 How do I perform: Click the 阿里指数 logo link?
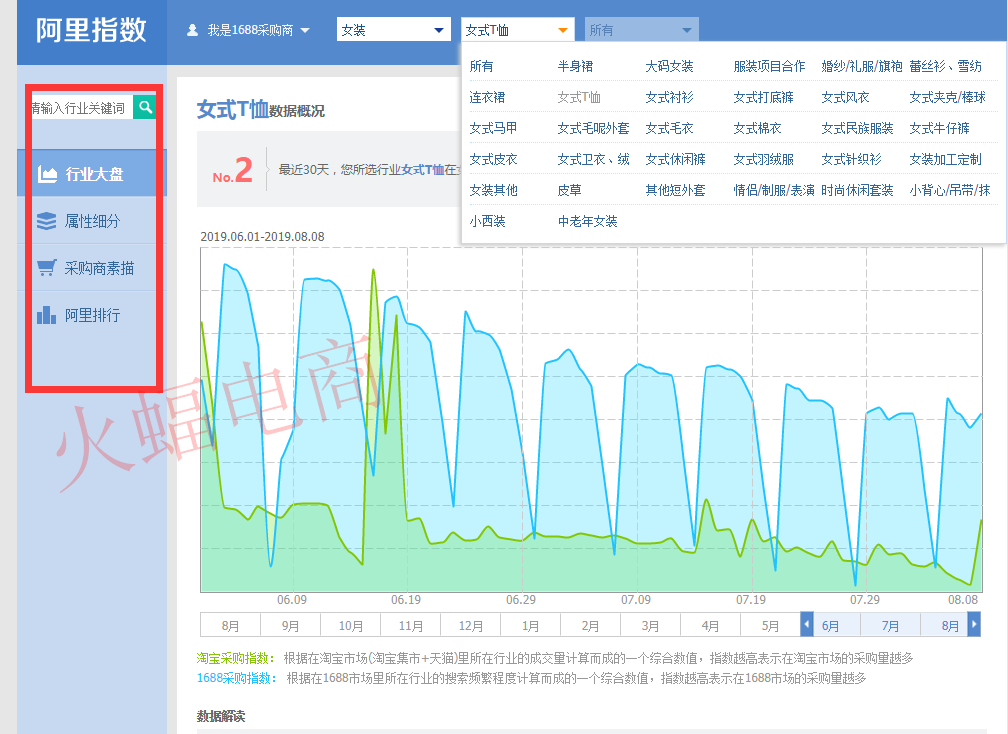point(91,30)
